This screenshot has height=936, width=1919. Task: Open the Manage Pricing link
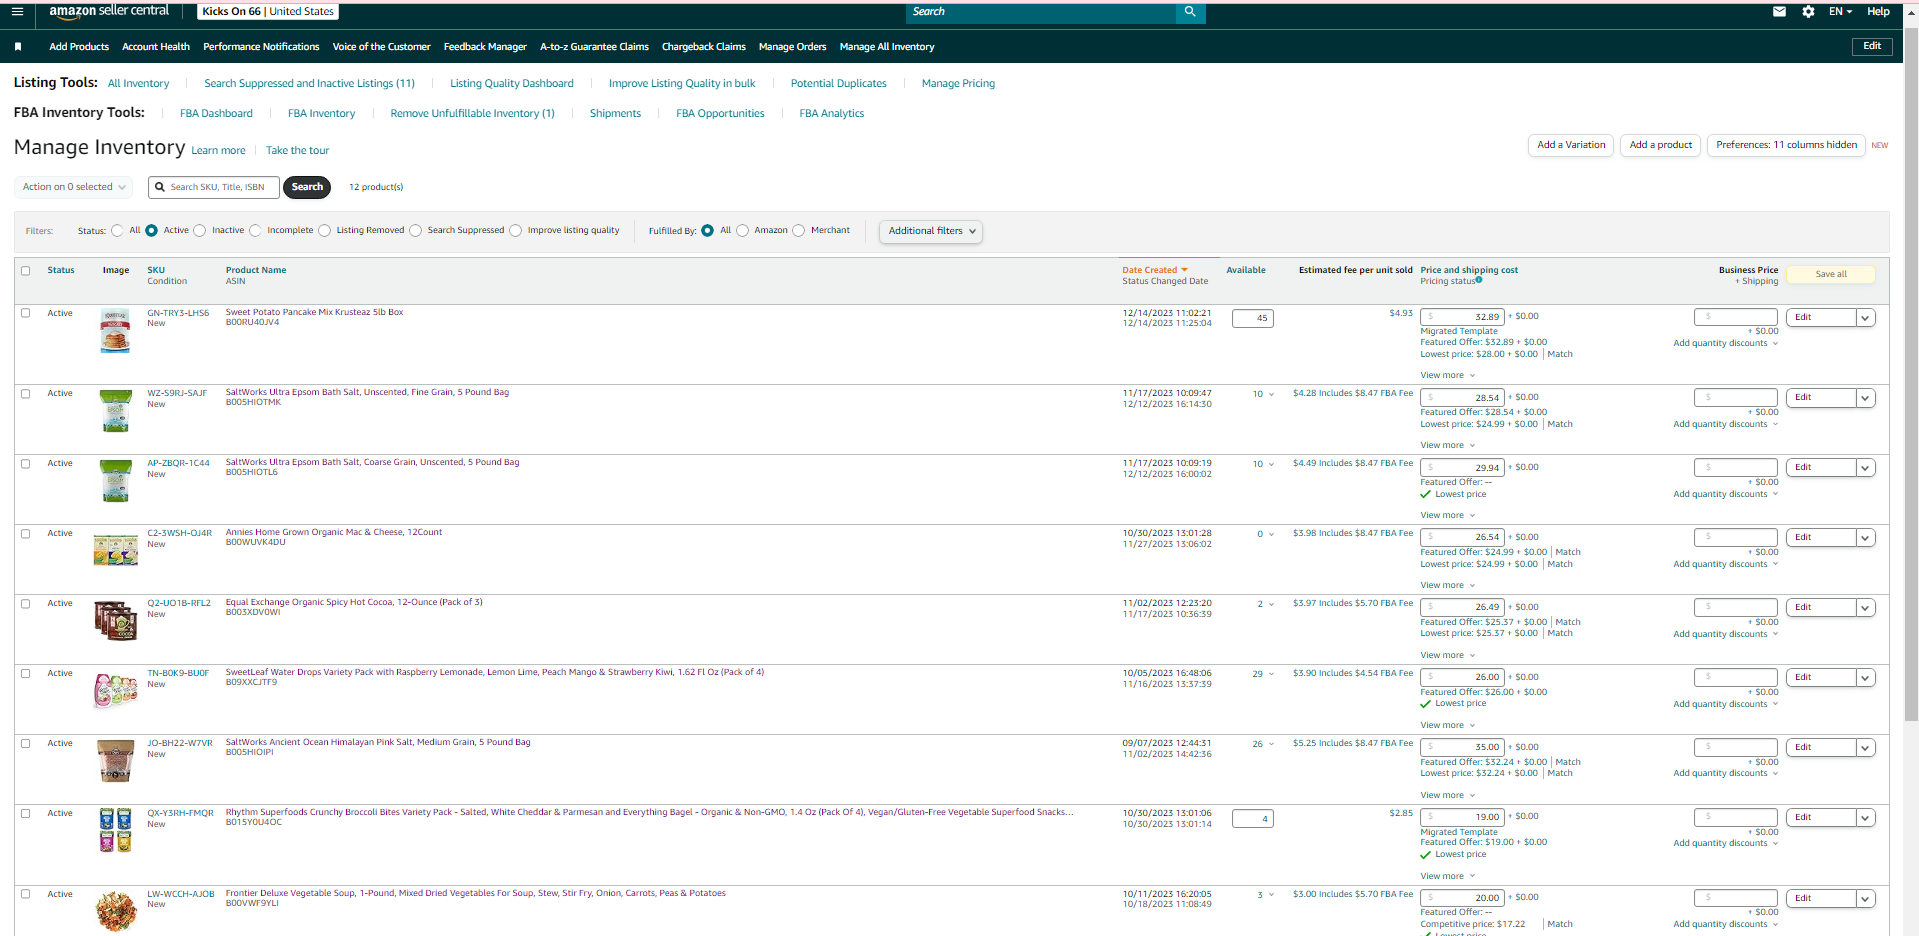[x=958, y=84]
